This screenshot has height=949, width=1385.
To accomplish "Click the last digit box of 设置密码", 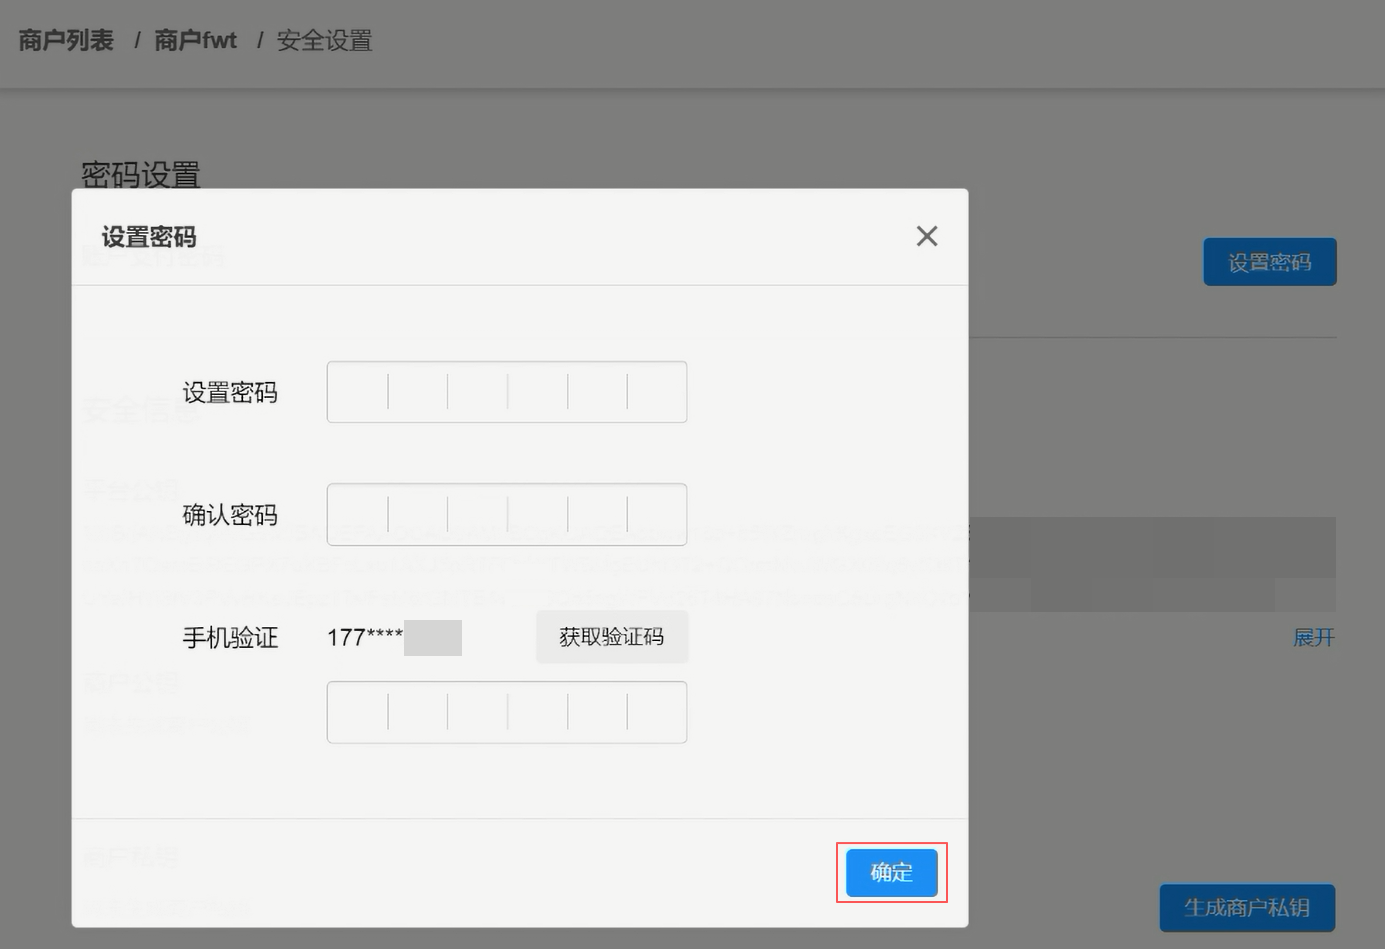I will tap(657, 391).
